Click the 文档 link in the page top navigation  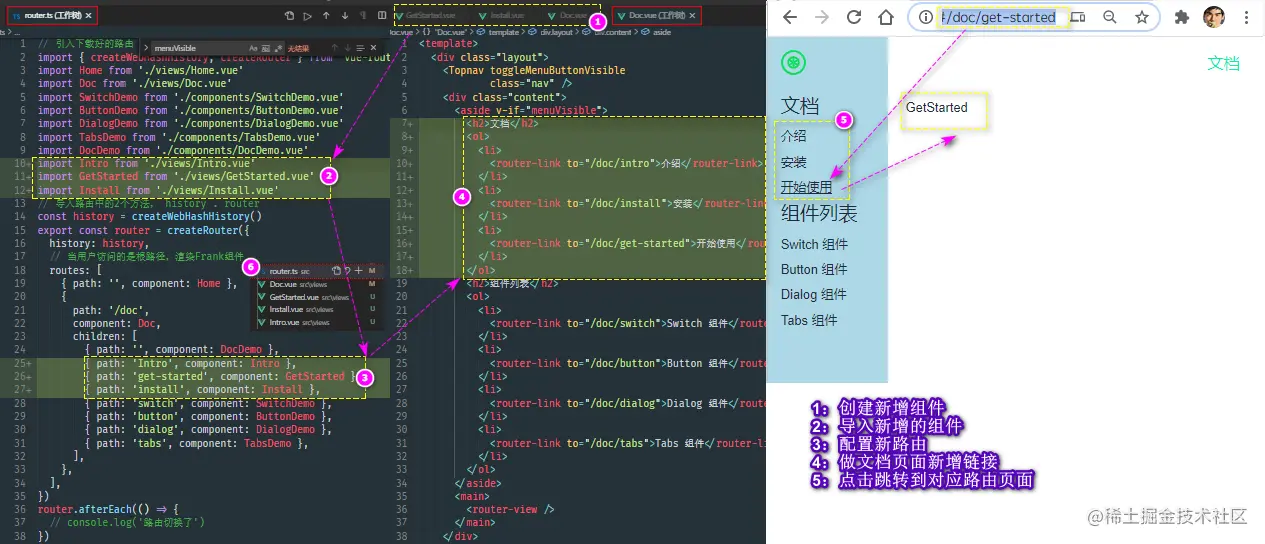pyautogui.click(x=1223, y=63)
